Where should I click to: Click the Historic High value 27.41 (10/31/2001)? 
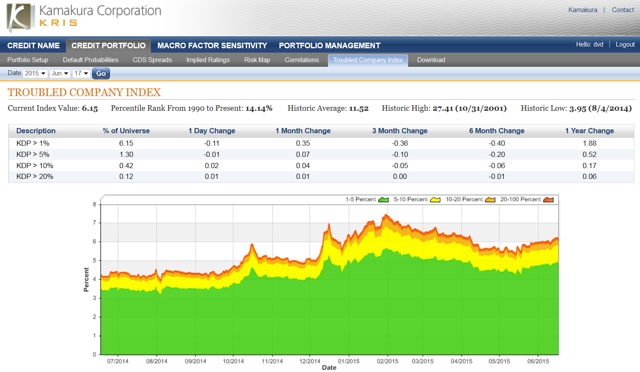(469, 108)
